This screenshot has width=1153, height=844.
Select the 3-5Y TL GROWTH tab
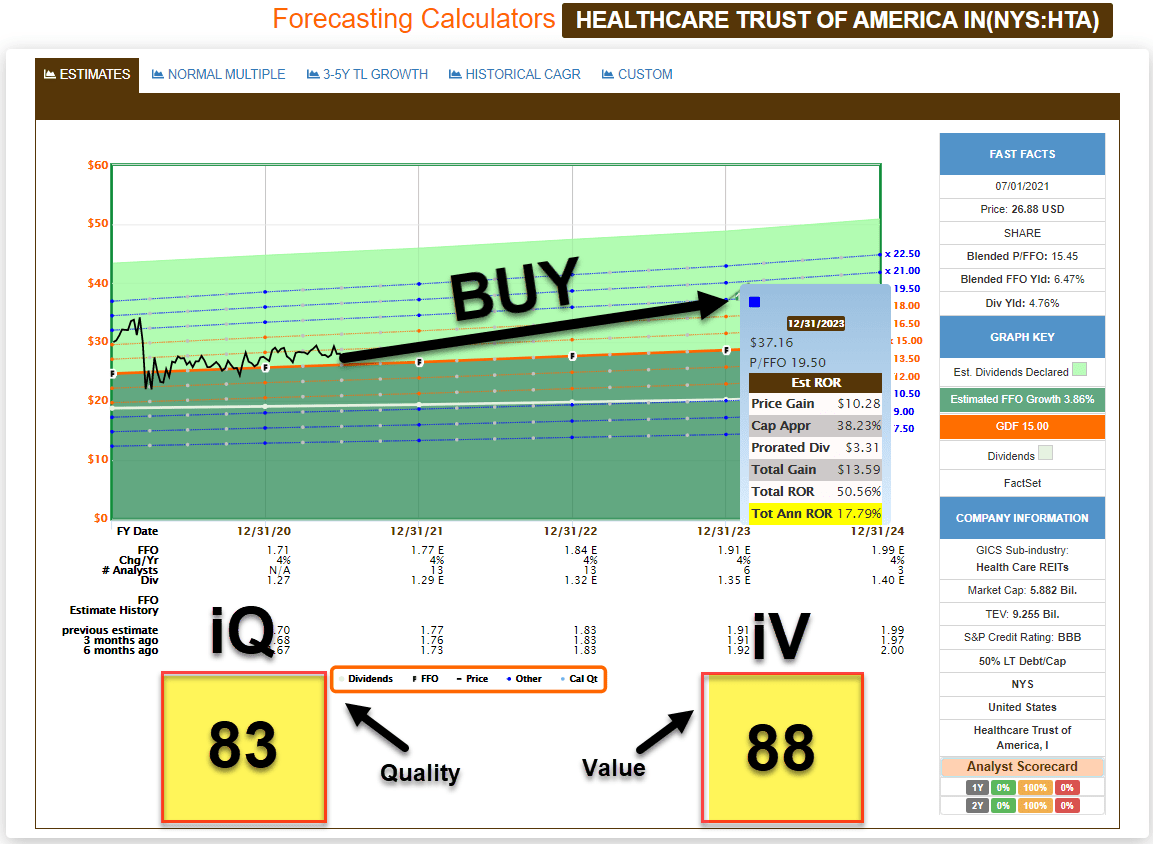(x=367, y=75)
